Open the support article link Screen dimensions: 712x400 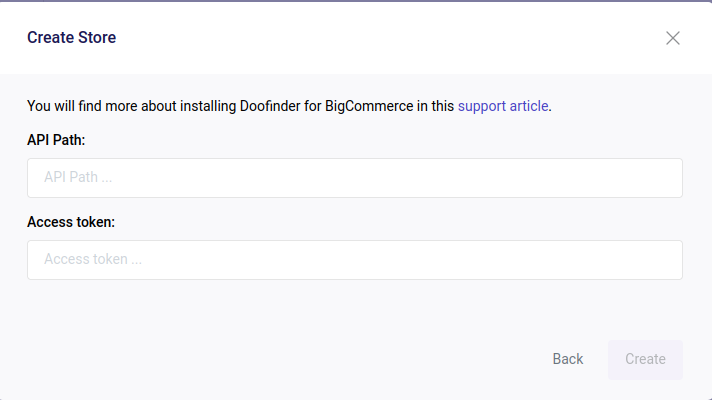503,106
